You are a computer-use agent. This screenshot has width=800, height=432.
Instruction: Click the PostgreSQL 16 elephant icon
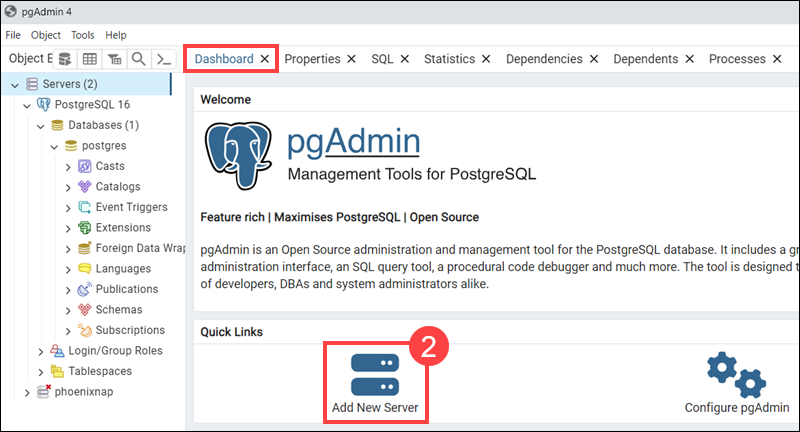(x=44, y=105)
